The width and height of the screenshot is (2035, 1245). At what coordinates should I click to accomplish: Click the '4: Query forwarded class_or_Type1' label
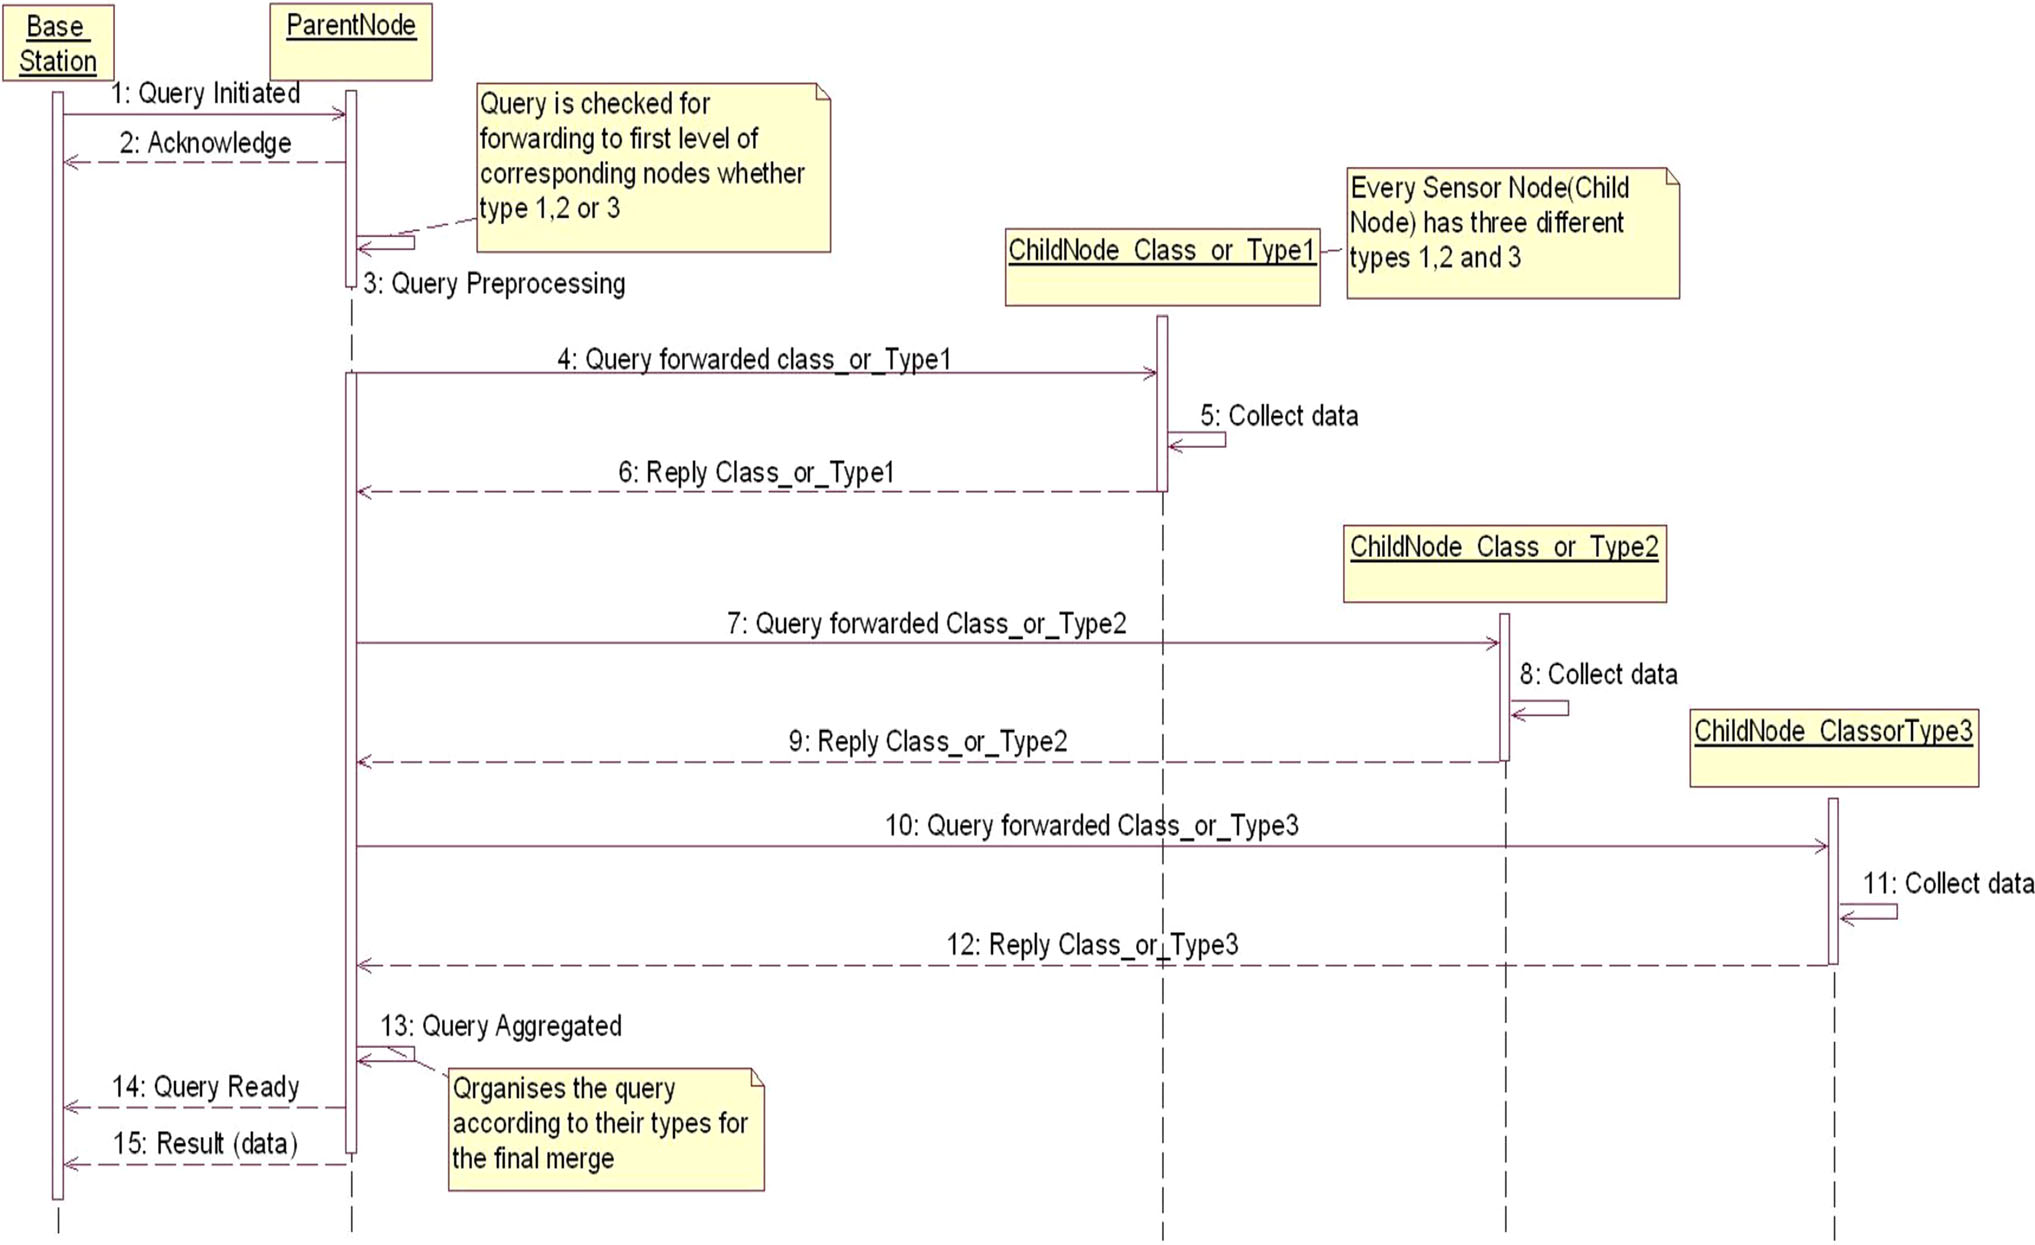pyautogui.click(x=754, y=359)
